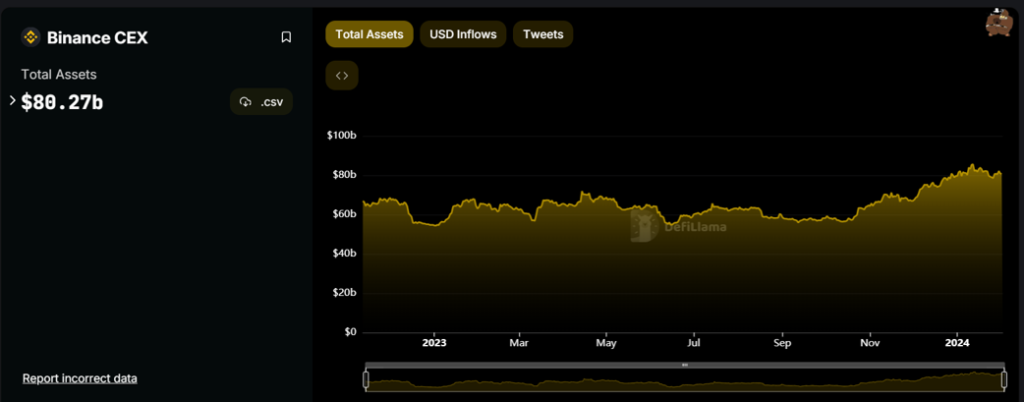
Task: Click the mini overview chart in range selector
Action: point(685,381)
